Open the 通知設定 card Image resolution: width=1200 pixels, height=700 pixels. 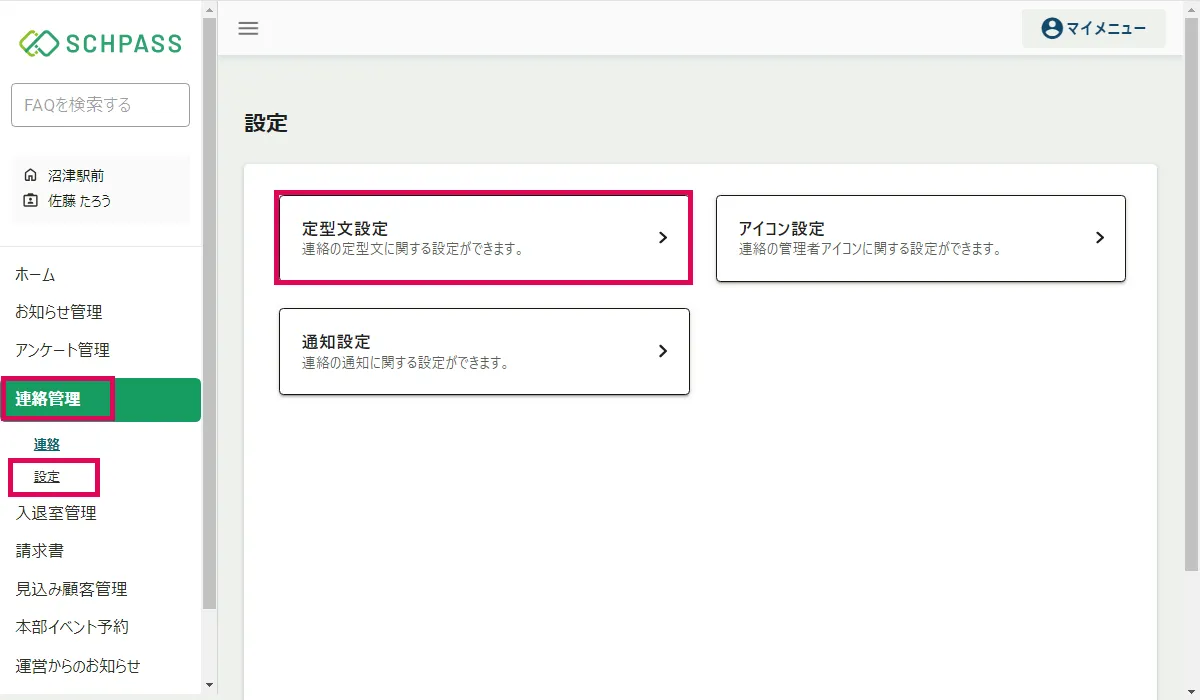click(484, 351)
